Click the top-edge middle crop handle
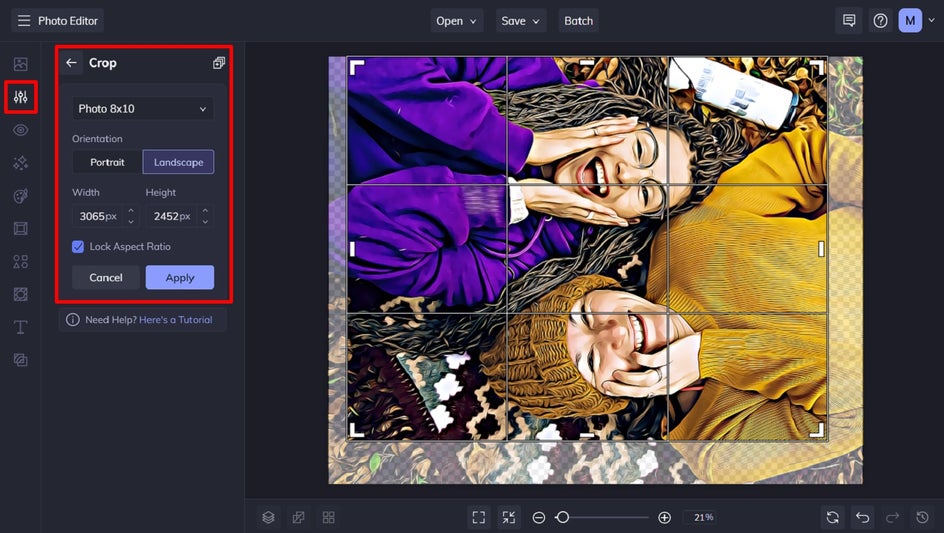Image resolution: width=944 pixels, height=533 pixels. tap(587, 63)
